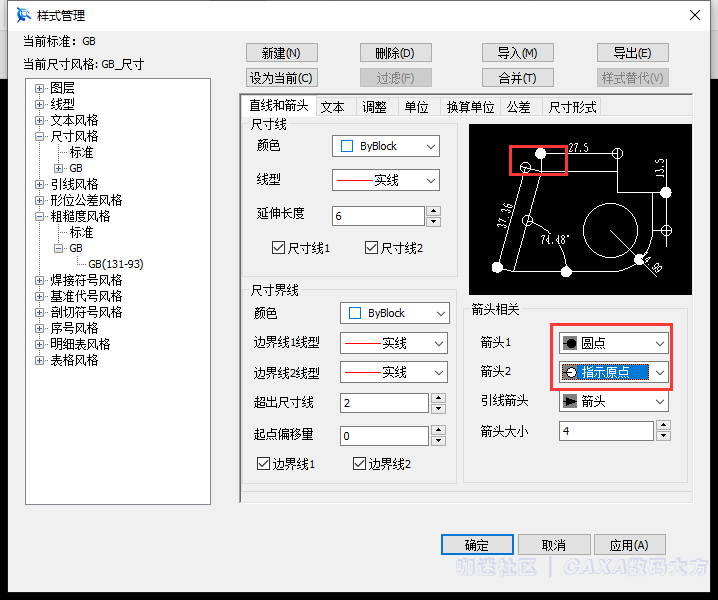Open the 引线箭头 dropdown
The width and height of the screenshot is (718, 600).
(x=614, y=402)
